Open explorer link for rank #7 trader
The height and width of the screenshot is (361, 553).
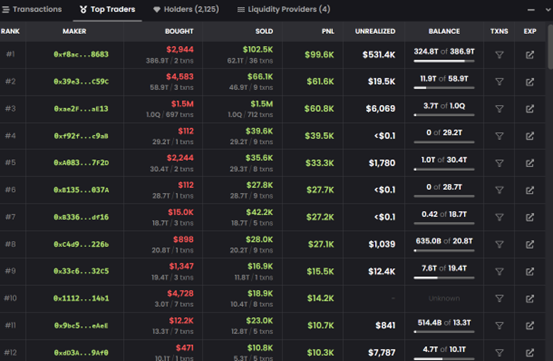pyautogui.click(x=530, y=217)
